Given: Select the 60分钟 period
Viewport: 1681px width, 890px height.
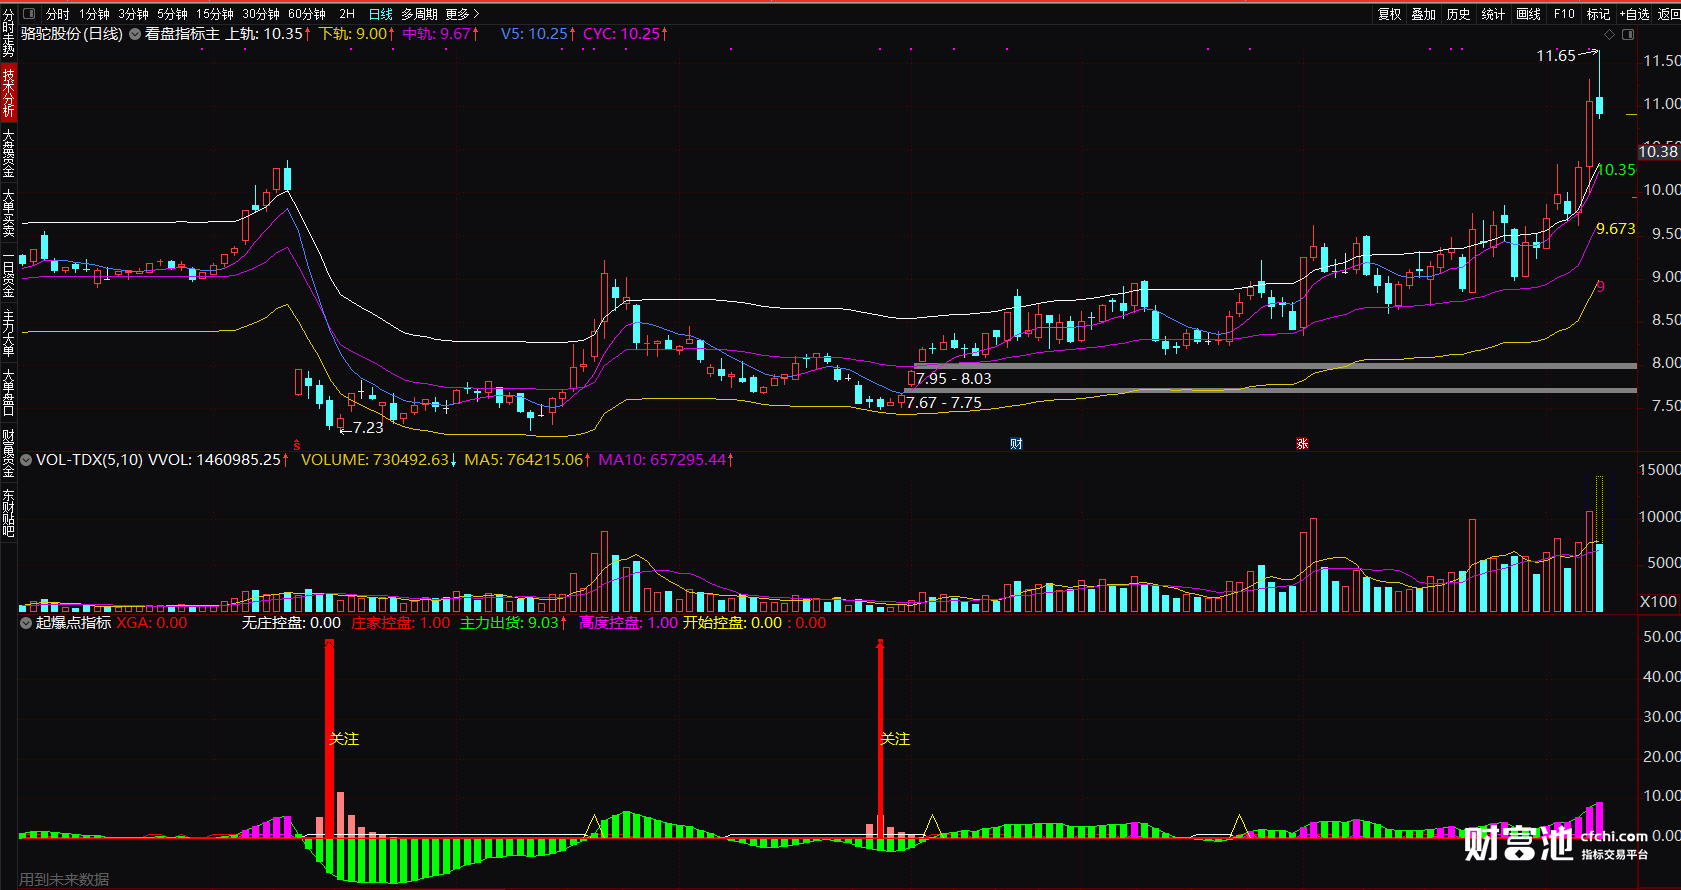Looking at the screenshot, I should click(x=307, y=14).
